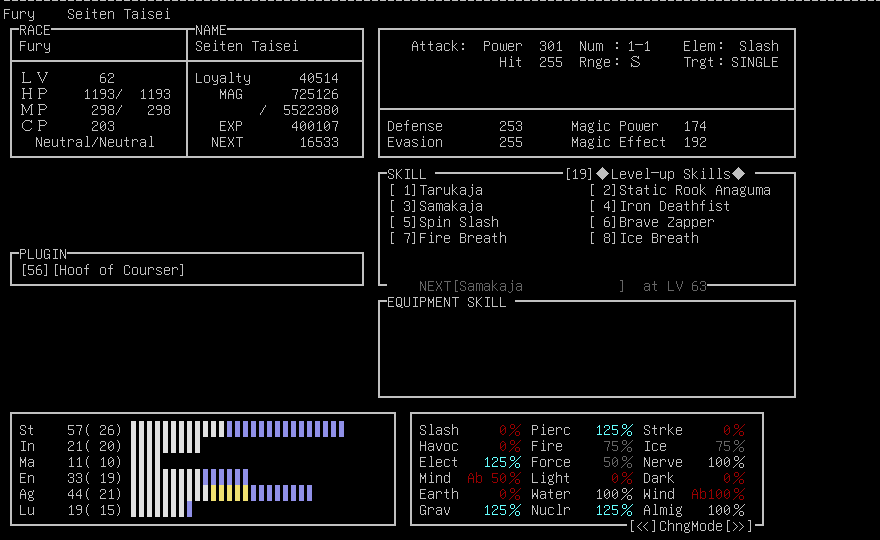This screenshot has height=540, width=880.
Task: Click the Pierc resistance 125% value
Action: 614,431
